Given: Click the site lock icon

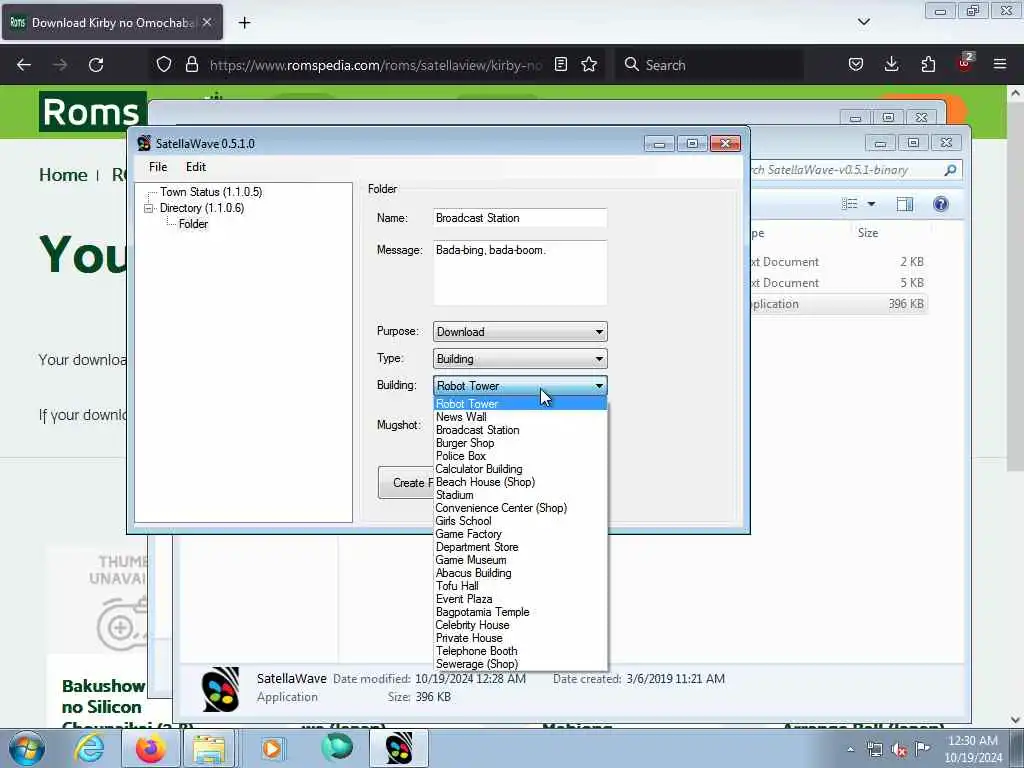Looking at the screenshot, I should click(191, 65).
